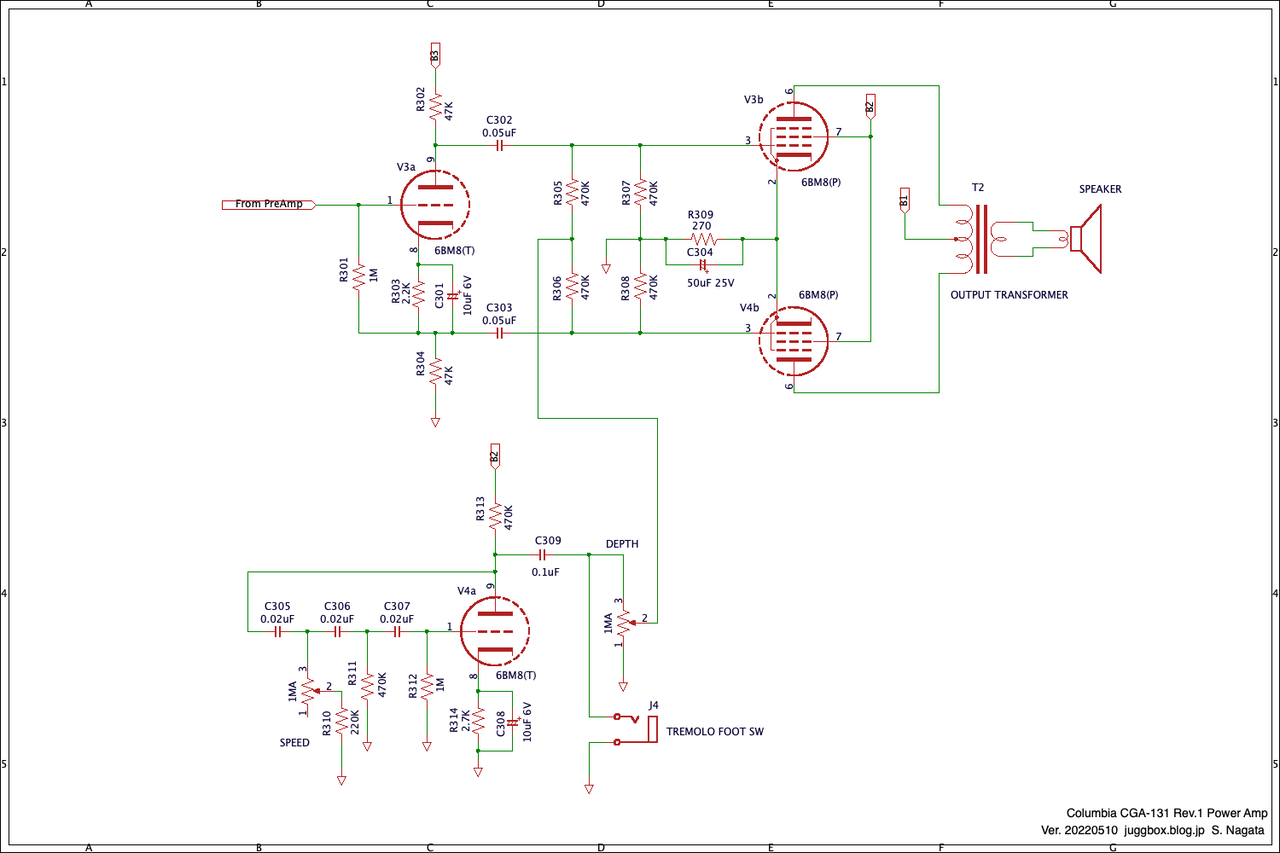Select the C302 capacitor symbol
Image resolution: width=1280 pixels, height=853 pixels.
click(498, 146)
